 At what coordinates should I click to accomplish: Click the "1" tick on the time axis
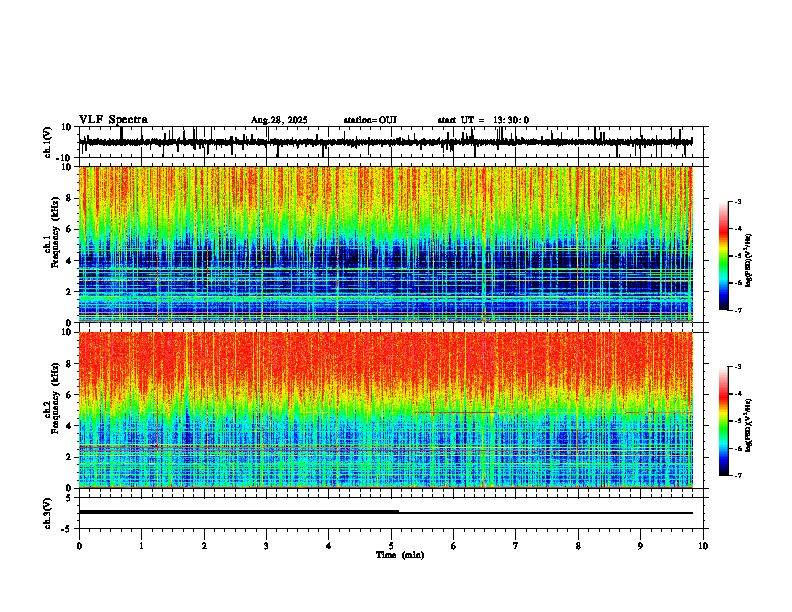click(141, 546)
